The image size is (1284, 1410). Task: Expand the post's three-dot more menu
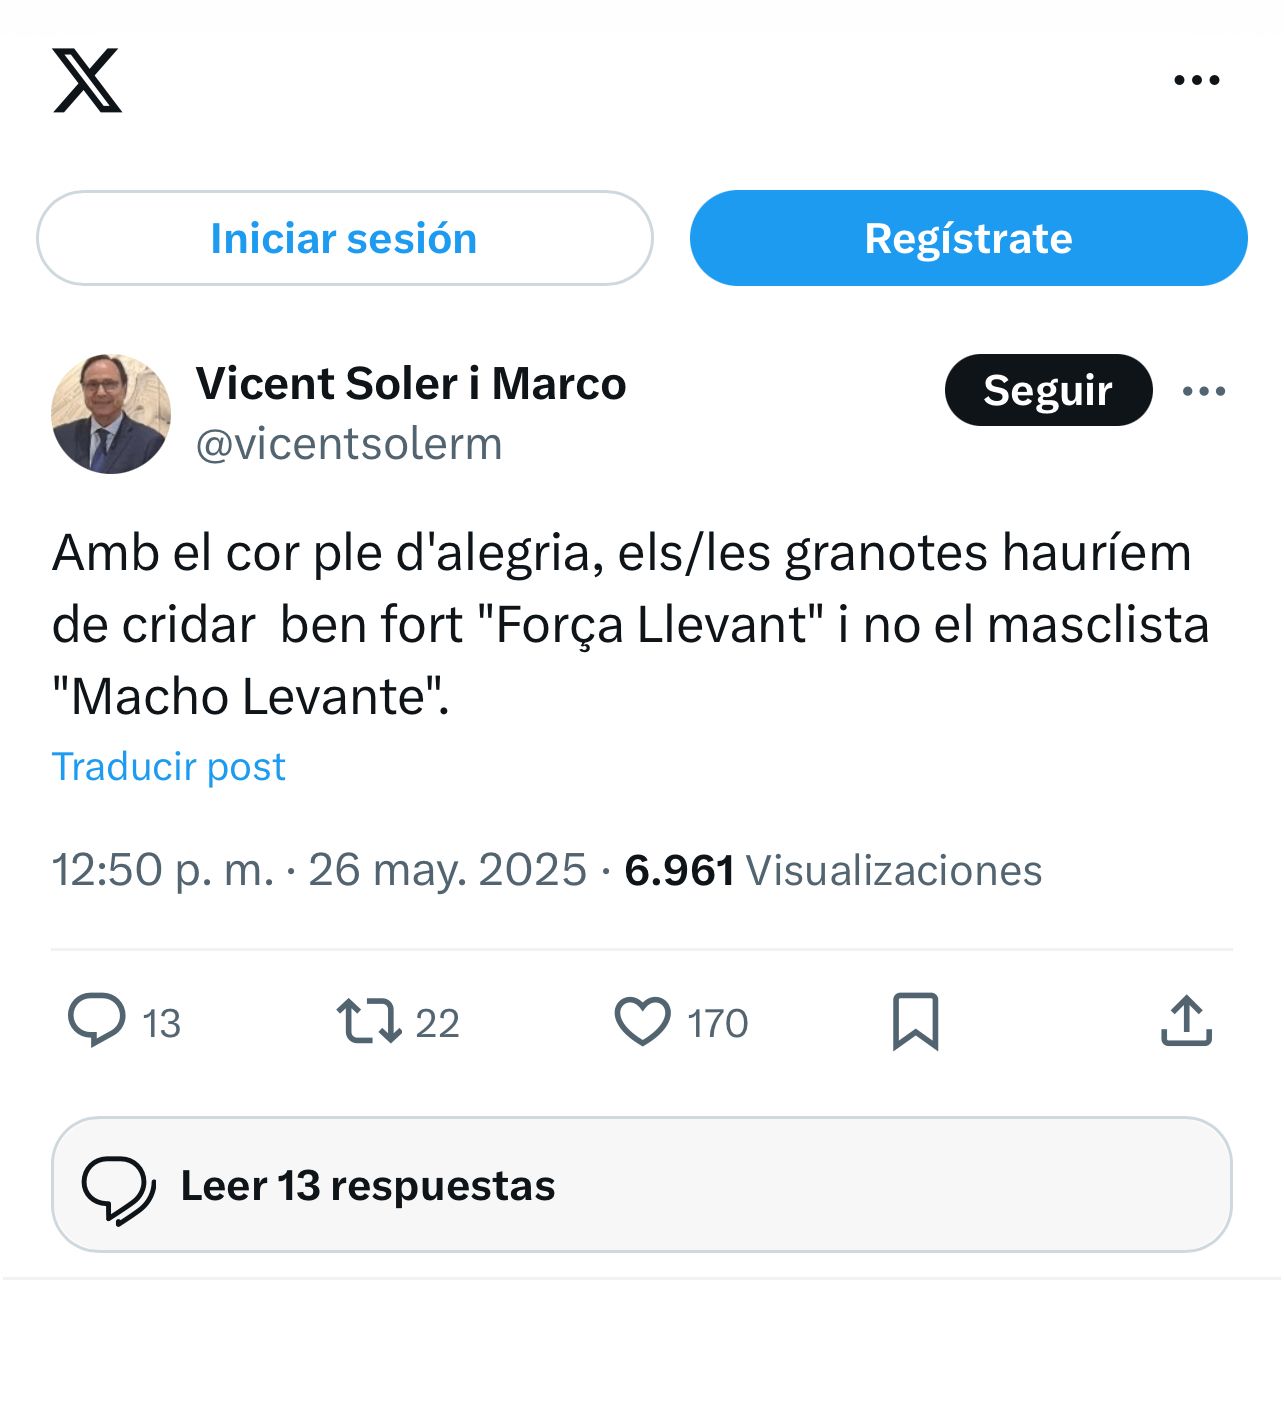(1203, 391)
